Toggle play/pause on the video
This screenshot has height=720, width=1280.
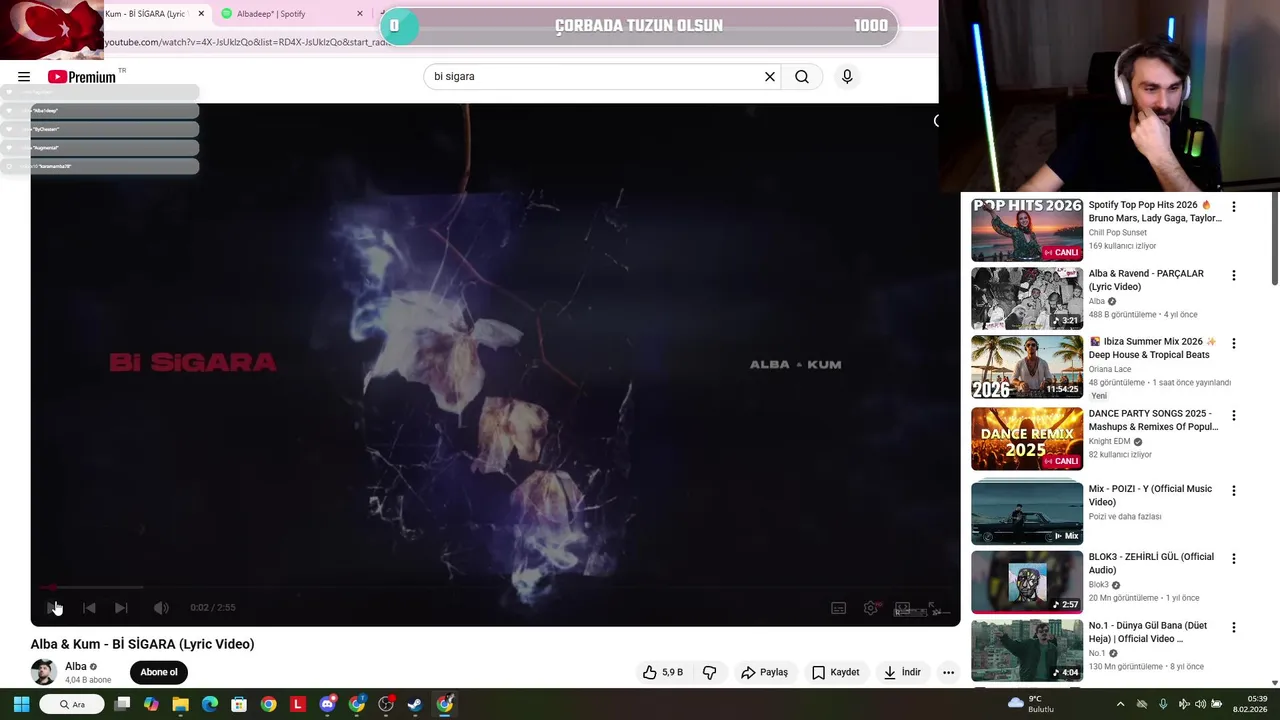[x=54, y=608]
